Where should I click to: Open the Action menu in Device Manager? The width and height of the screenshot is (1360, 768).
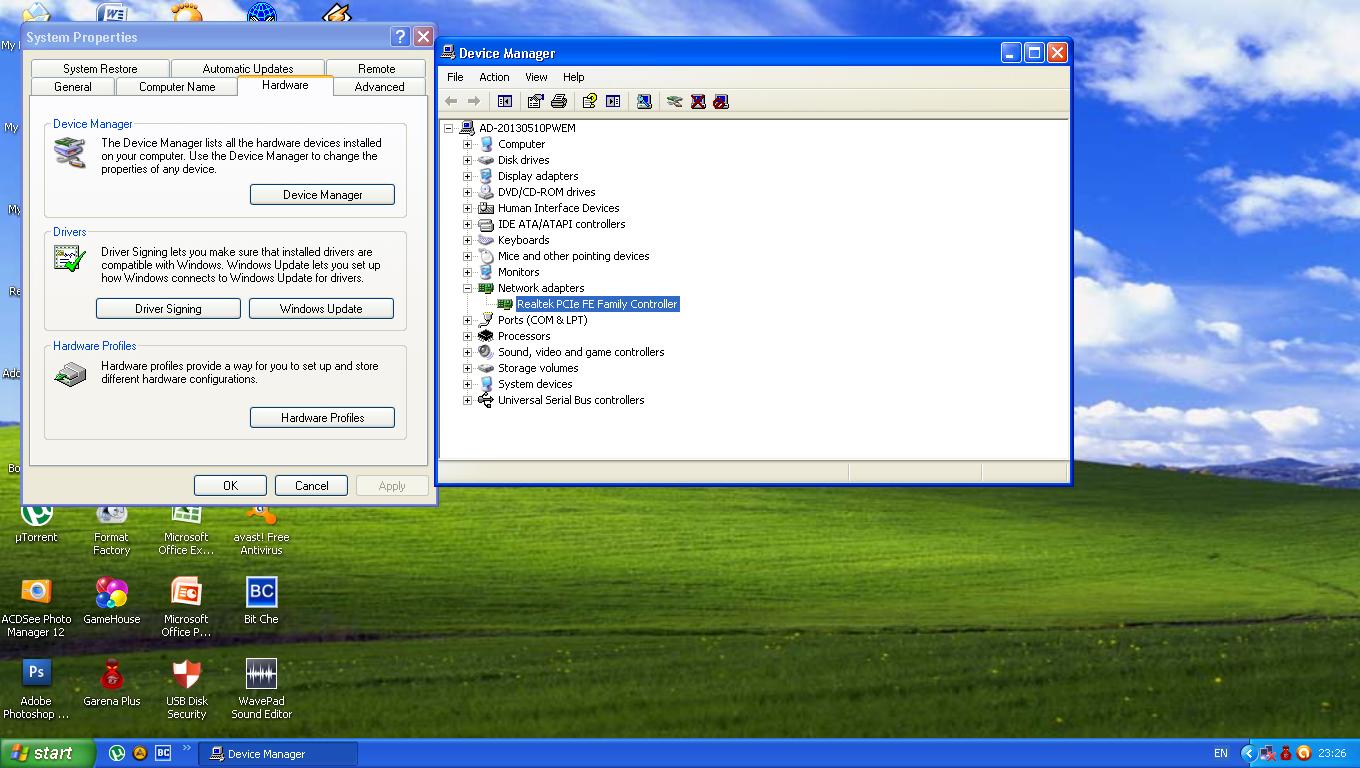494,77
